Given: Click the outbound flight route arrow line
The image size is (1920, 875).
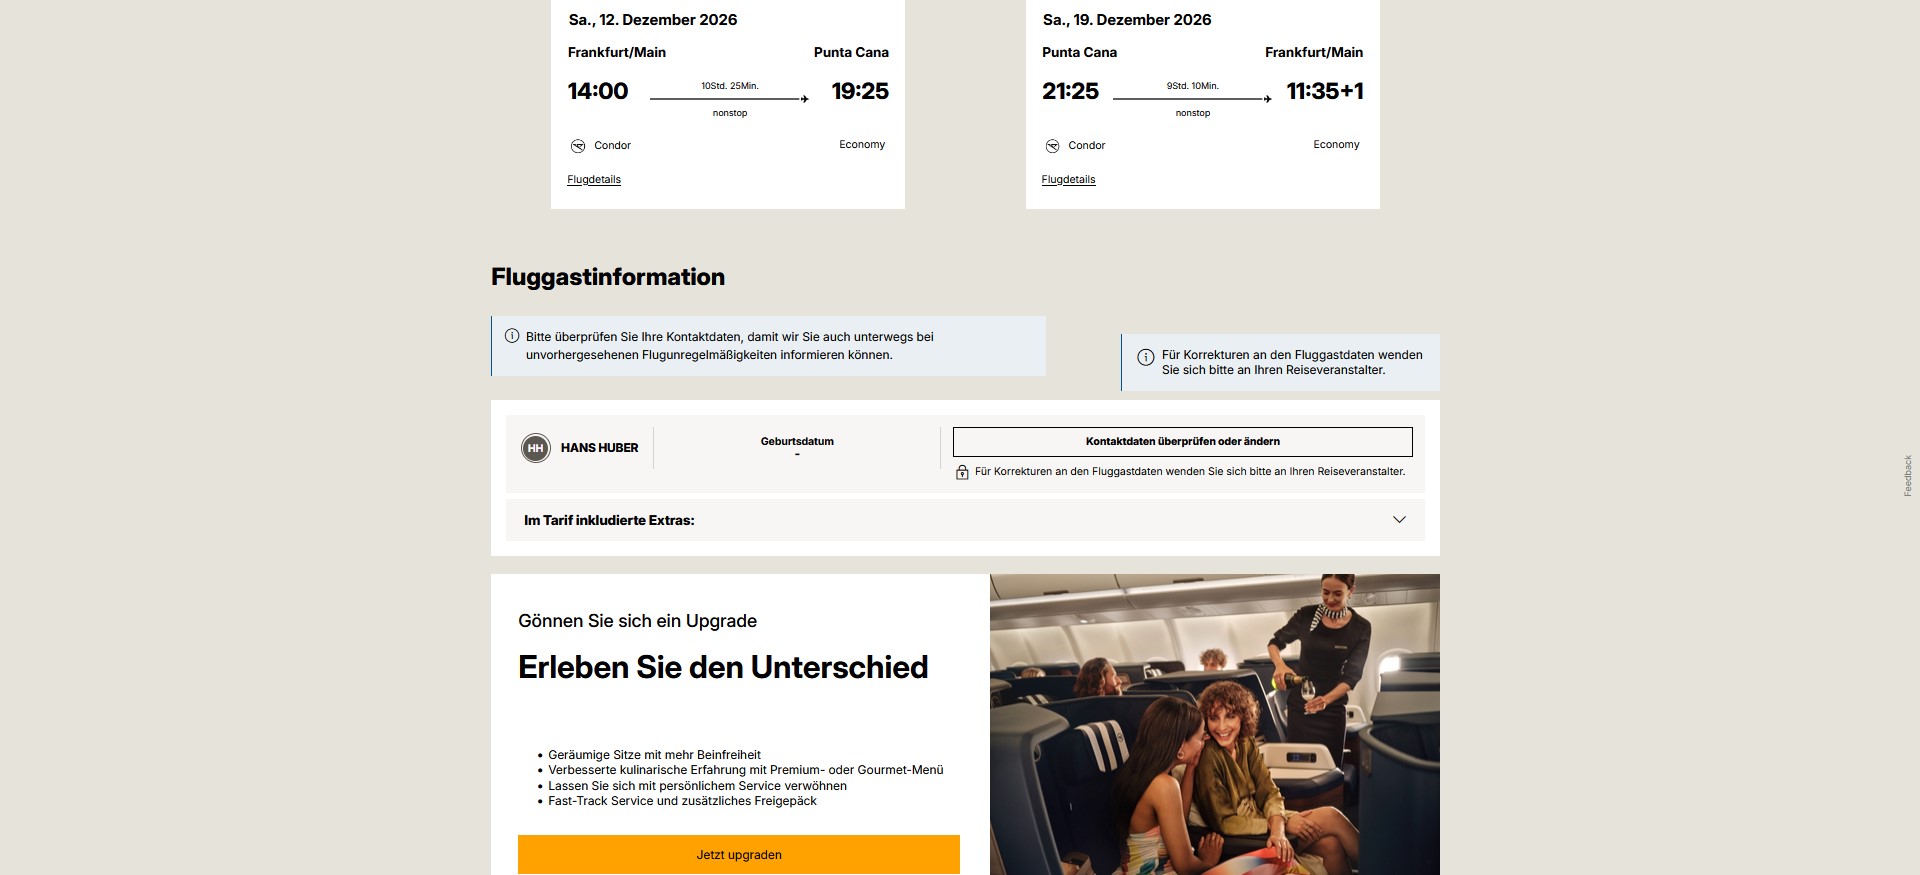Looking at the screenshot, I should pyautogui.click(x=729, y=99).
